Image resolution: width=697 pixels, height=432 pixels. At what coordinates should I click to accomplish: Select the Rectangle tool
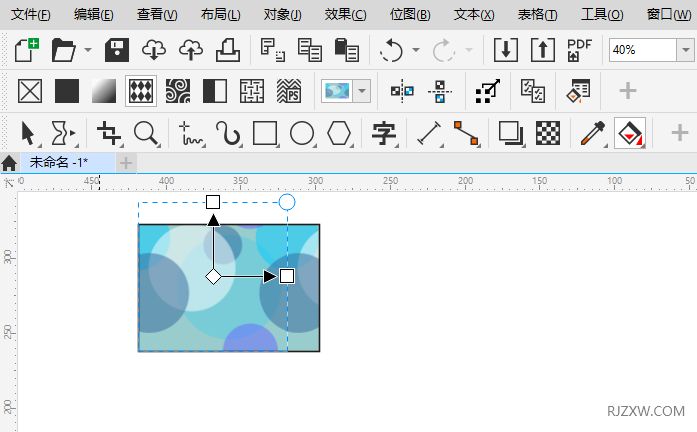pyautogui.click(x=265, y=133)
